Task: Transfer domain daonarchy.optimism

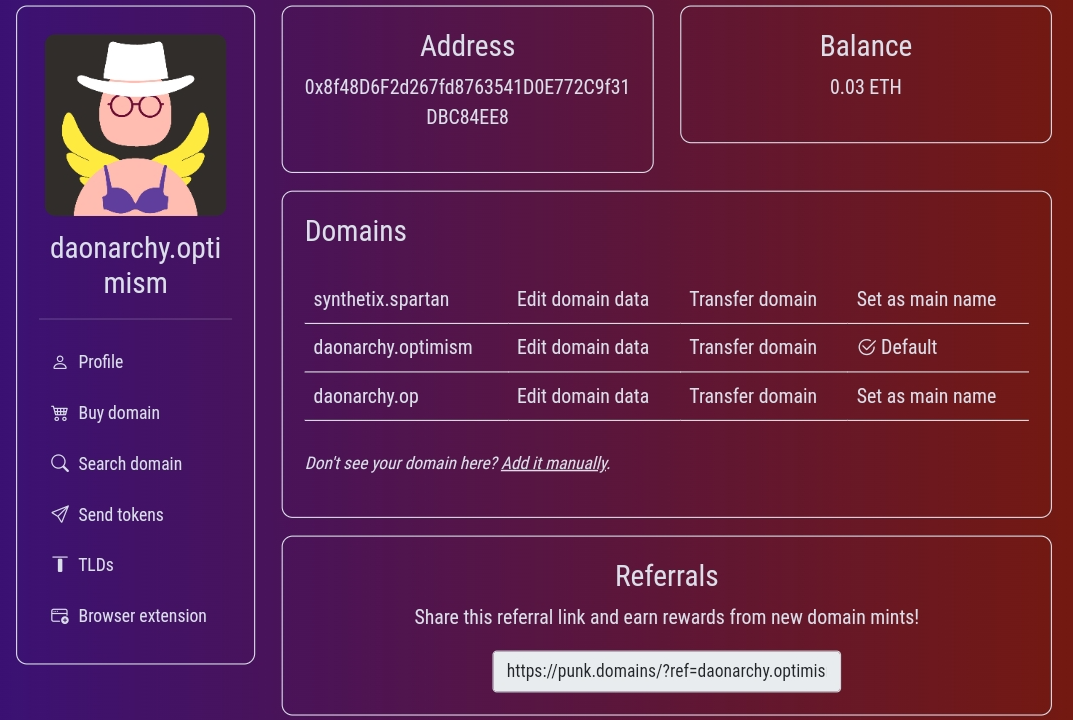Action: click(752, 347)
